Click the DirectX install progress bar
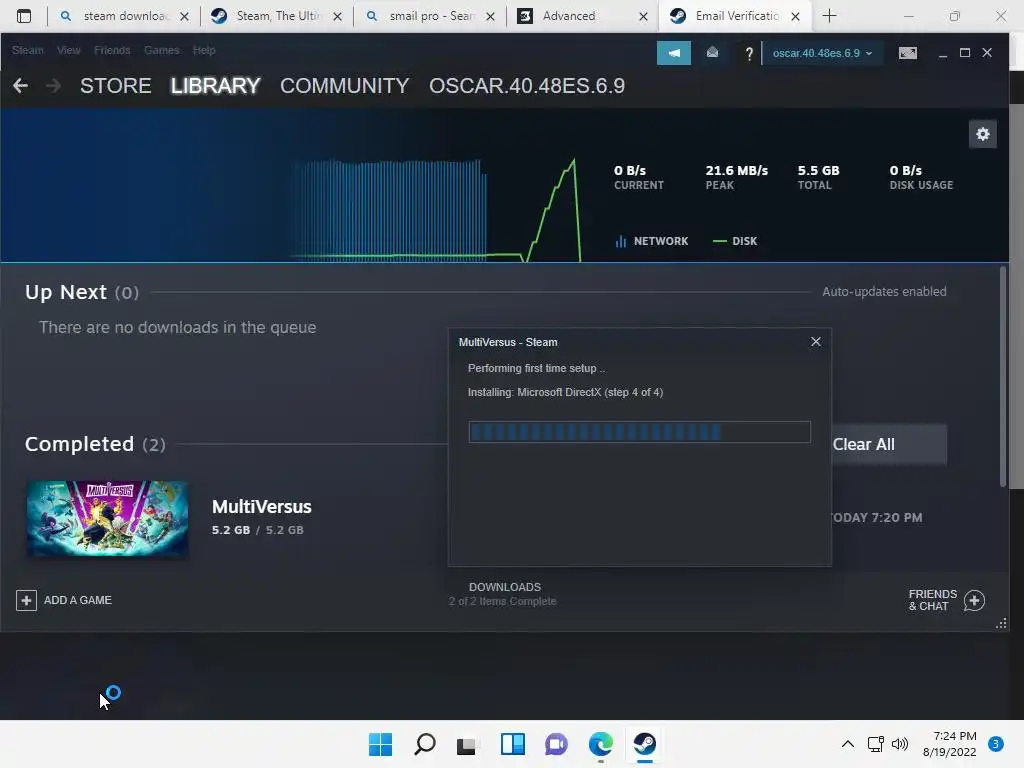This screenshot has height=768, width=1024. point(639,432)
